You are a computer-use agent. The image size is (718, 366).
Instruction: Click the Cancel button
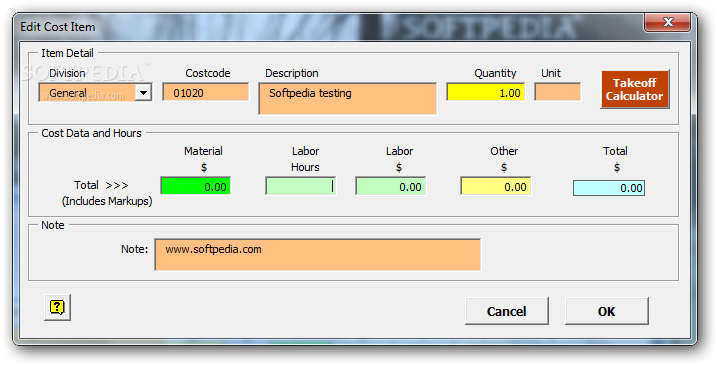pos(506,311)
